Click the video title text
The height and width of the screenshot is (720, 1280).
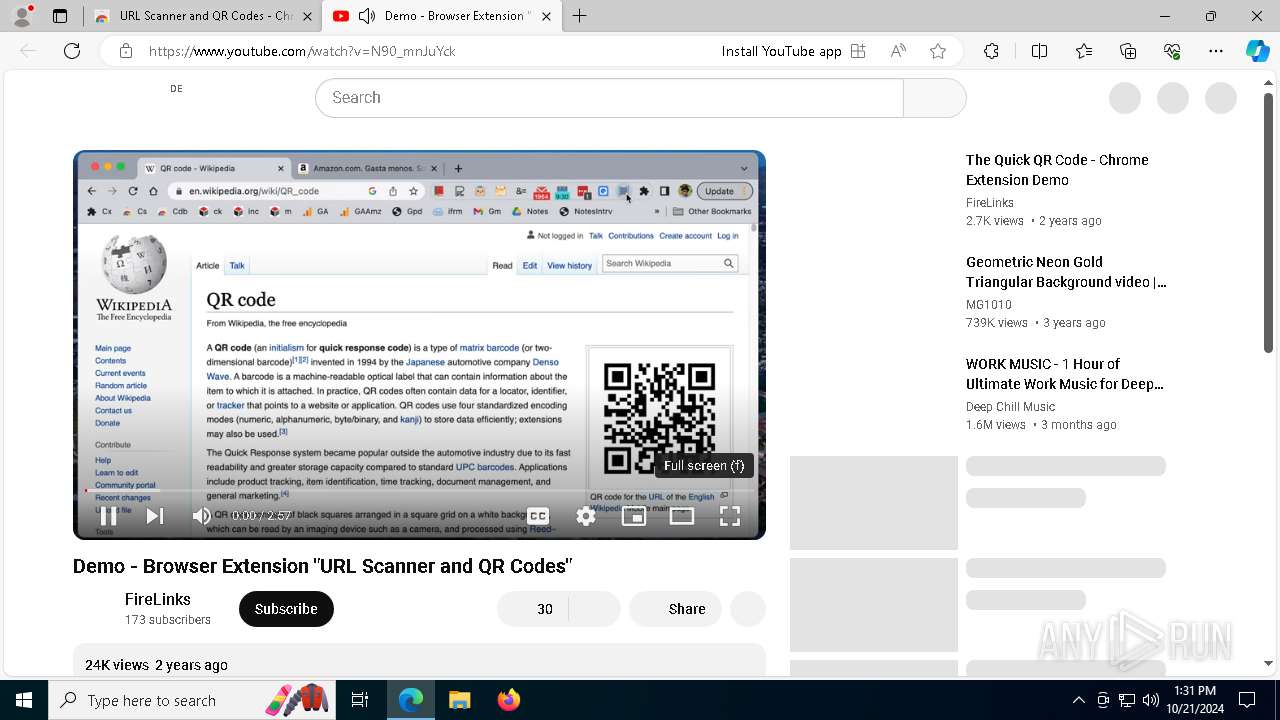(322, 566)
